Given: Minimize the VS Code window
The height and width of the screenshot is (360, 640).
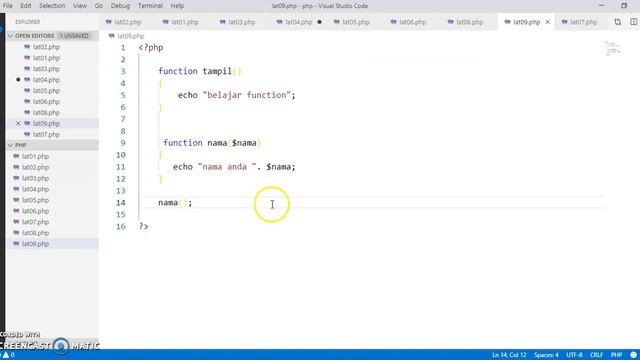Looking at the screenshot, I should point(601,6).
